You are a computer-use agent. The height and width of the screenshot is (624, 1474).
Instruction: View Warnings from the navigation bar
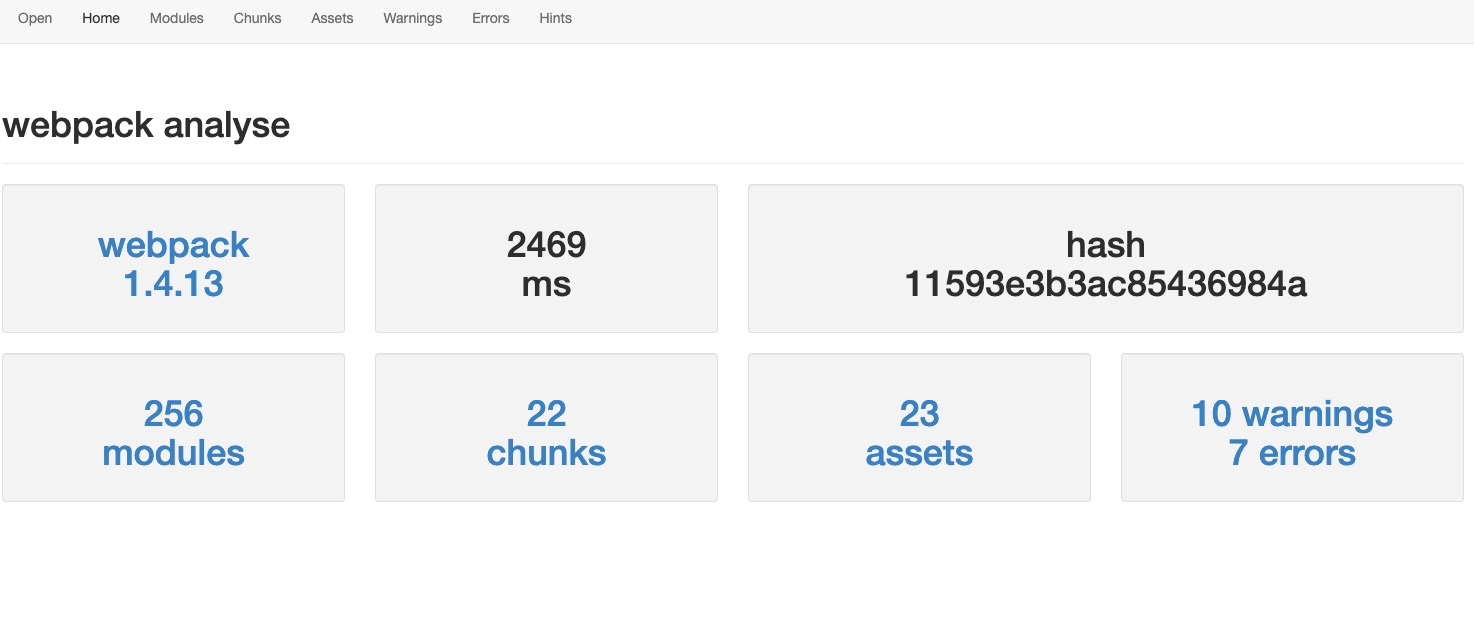pos(412,18)
